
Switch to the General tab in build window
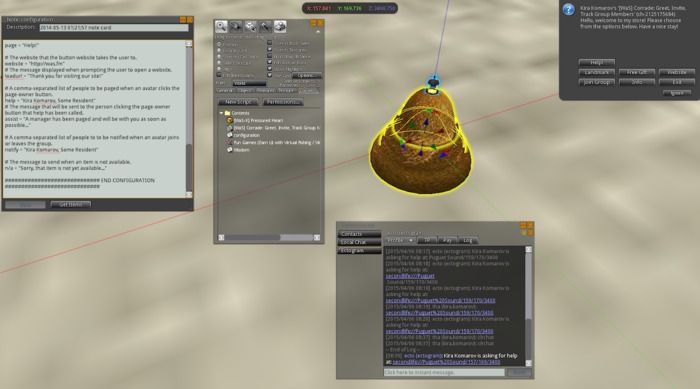[x=225, y=91]
